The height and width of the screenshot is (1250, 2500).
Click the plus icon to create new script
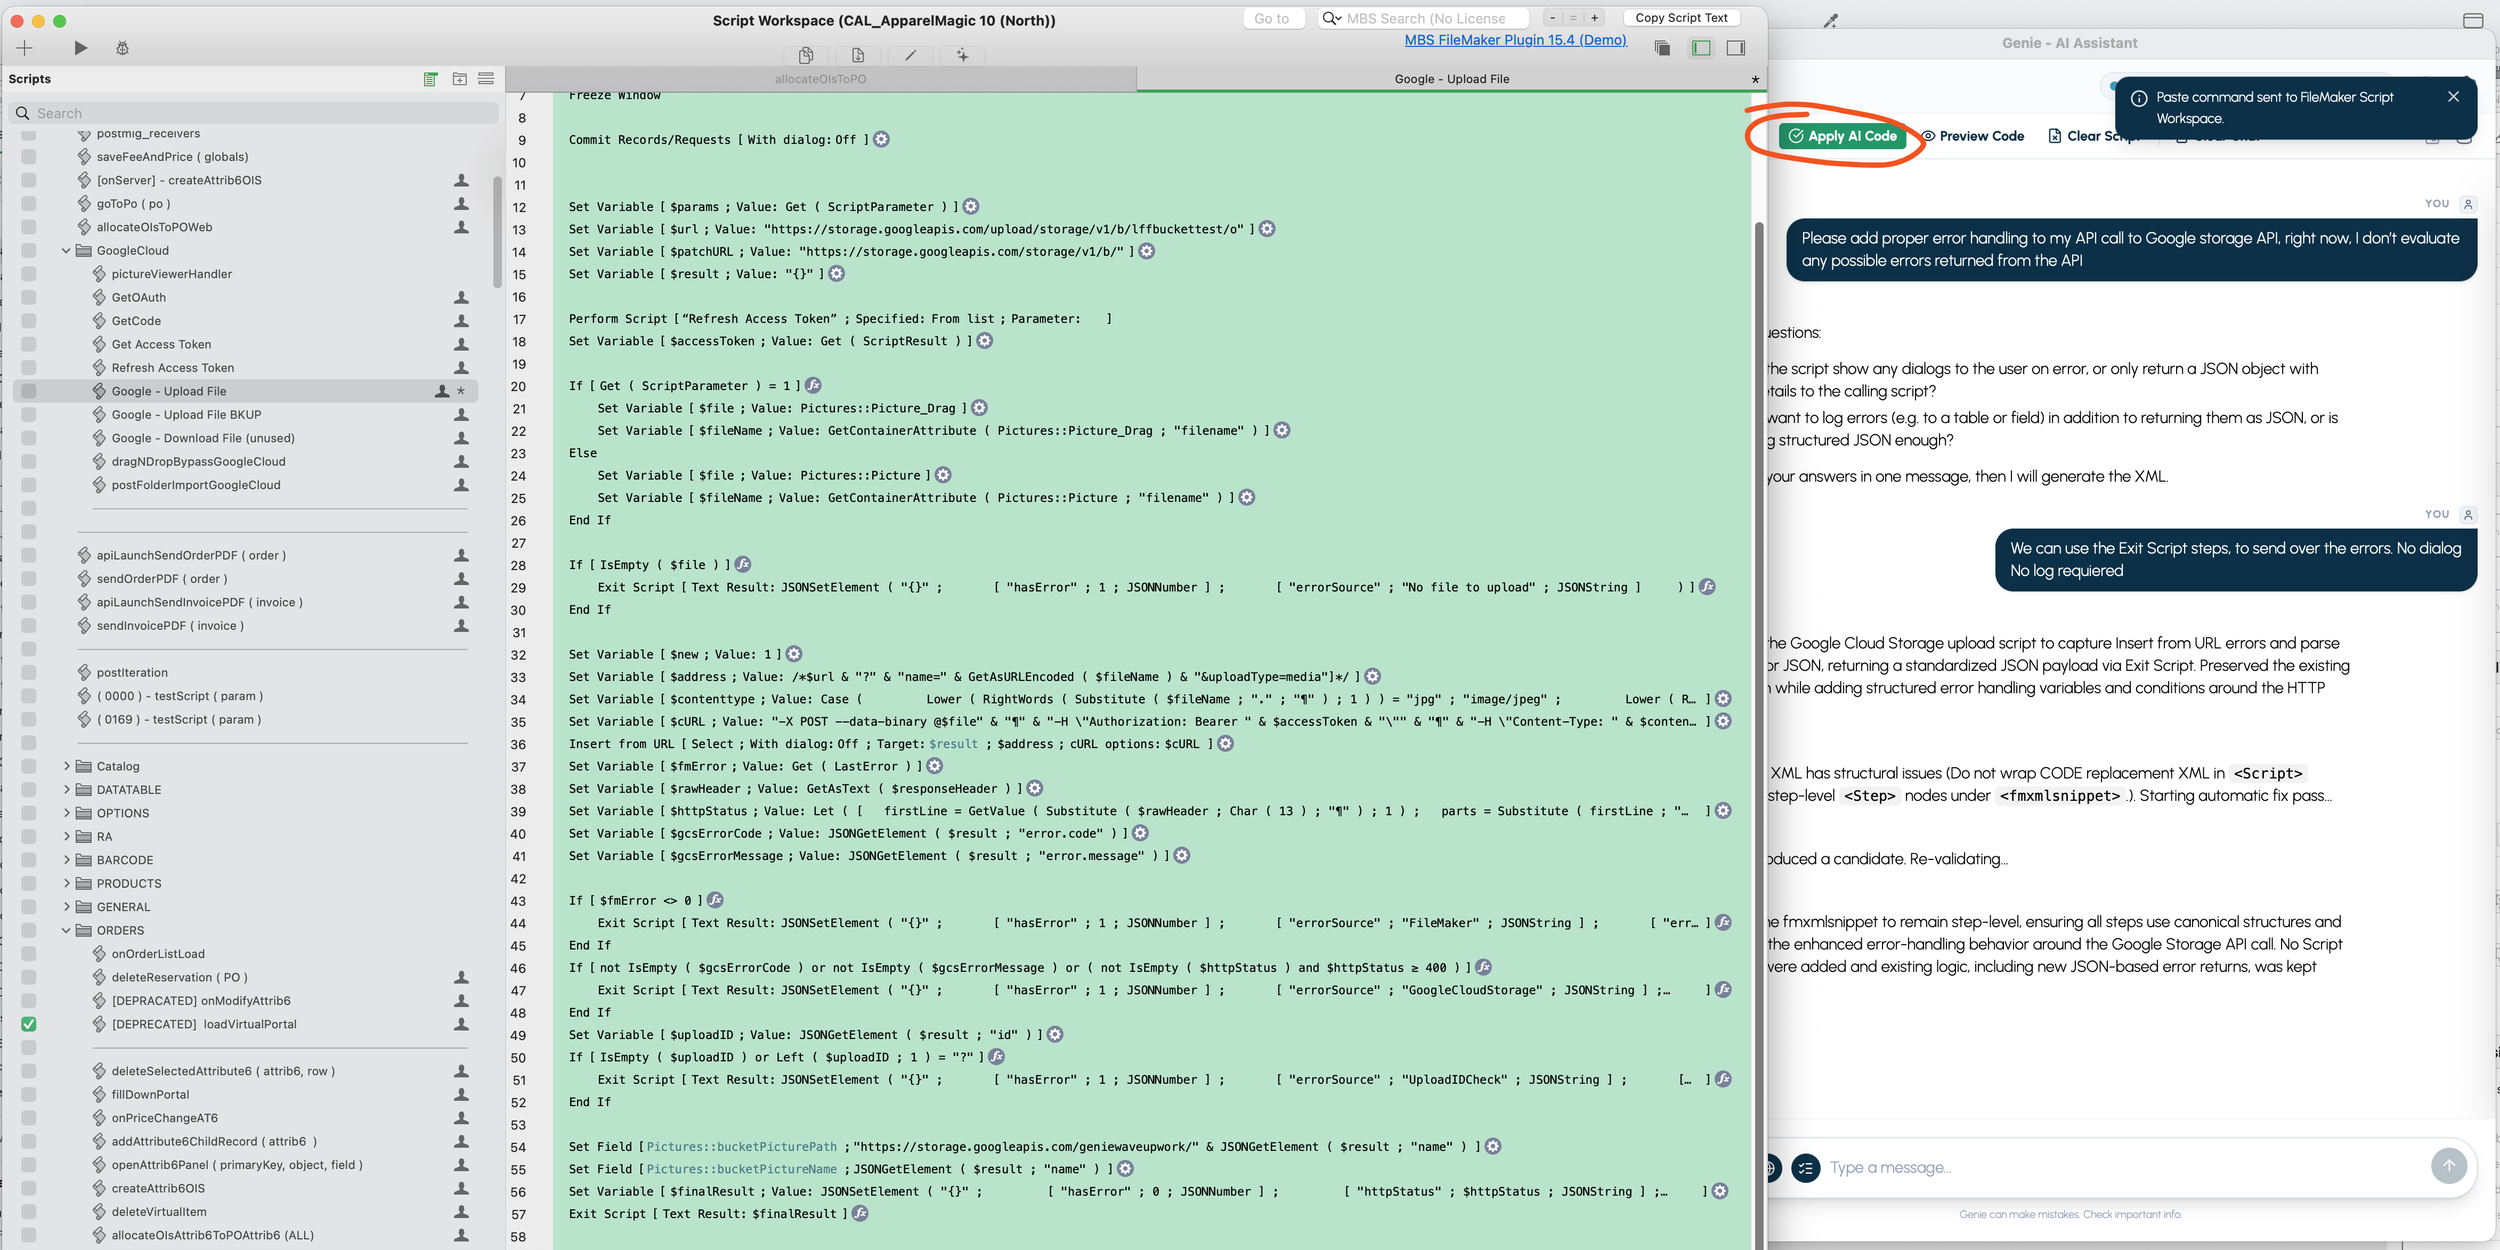click(x=25, y=48)
